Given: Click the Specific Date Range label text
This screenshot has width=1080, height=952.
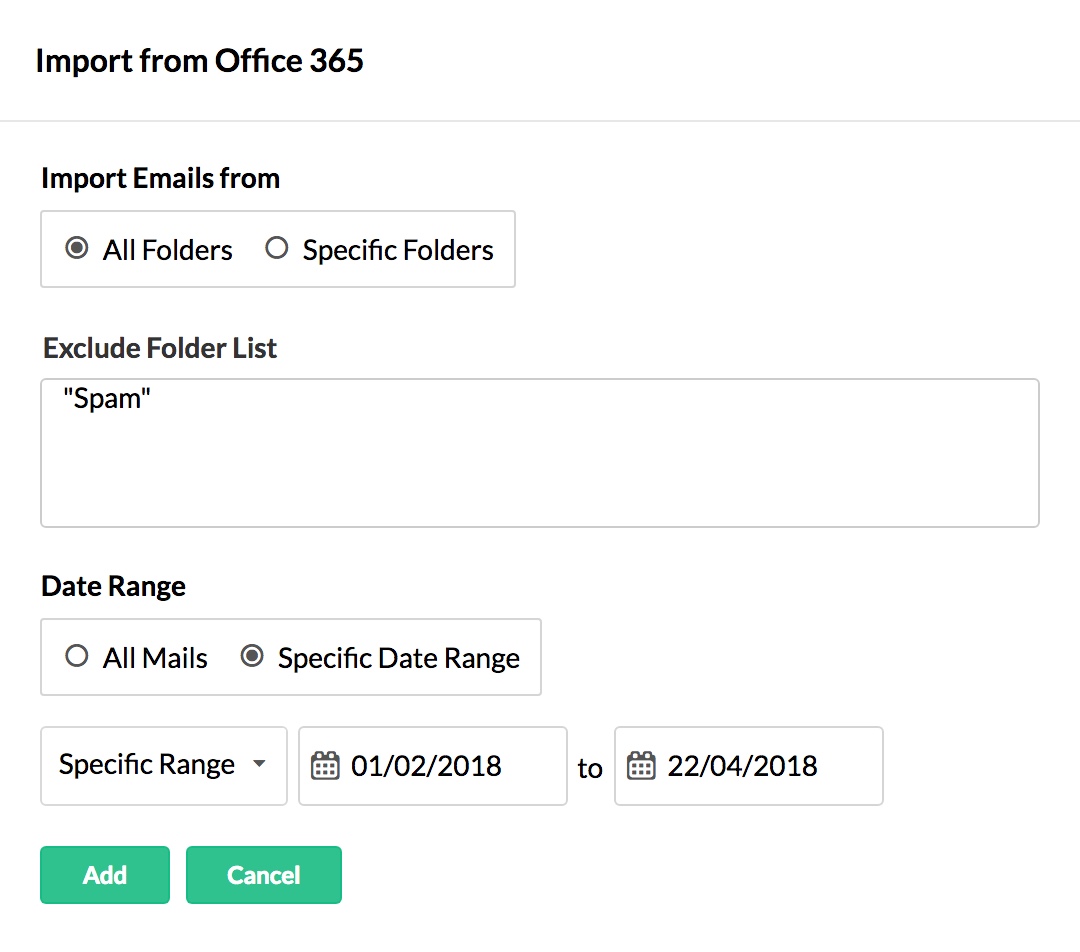Looking at the screenshot, I should 399,658.
